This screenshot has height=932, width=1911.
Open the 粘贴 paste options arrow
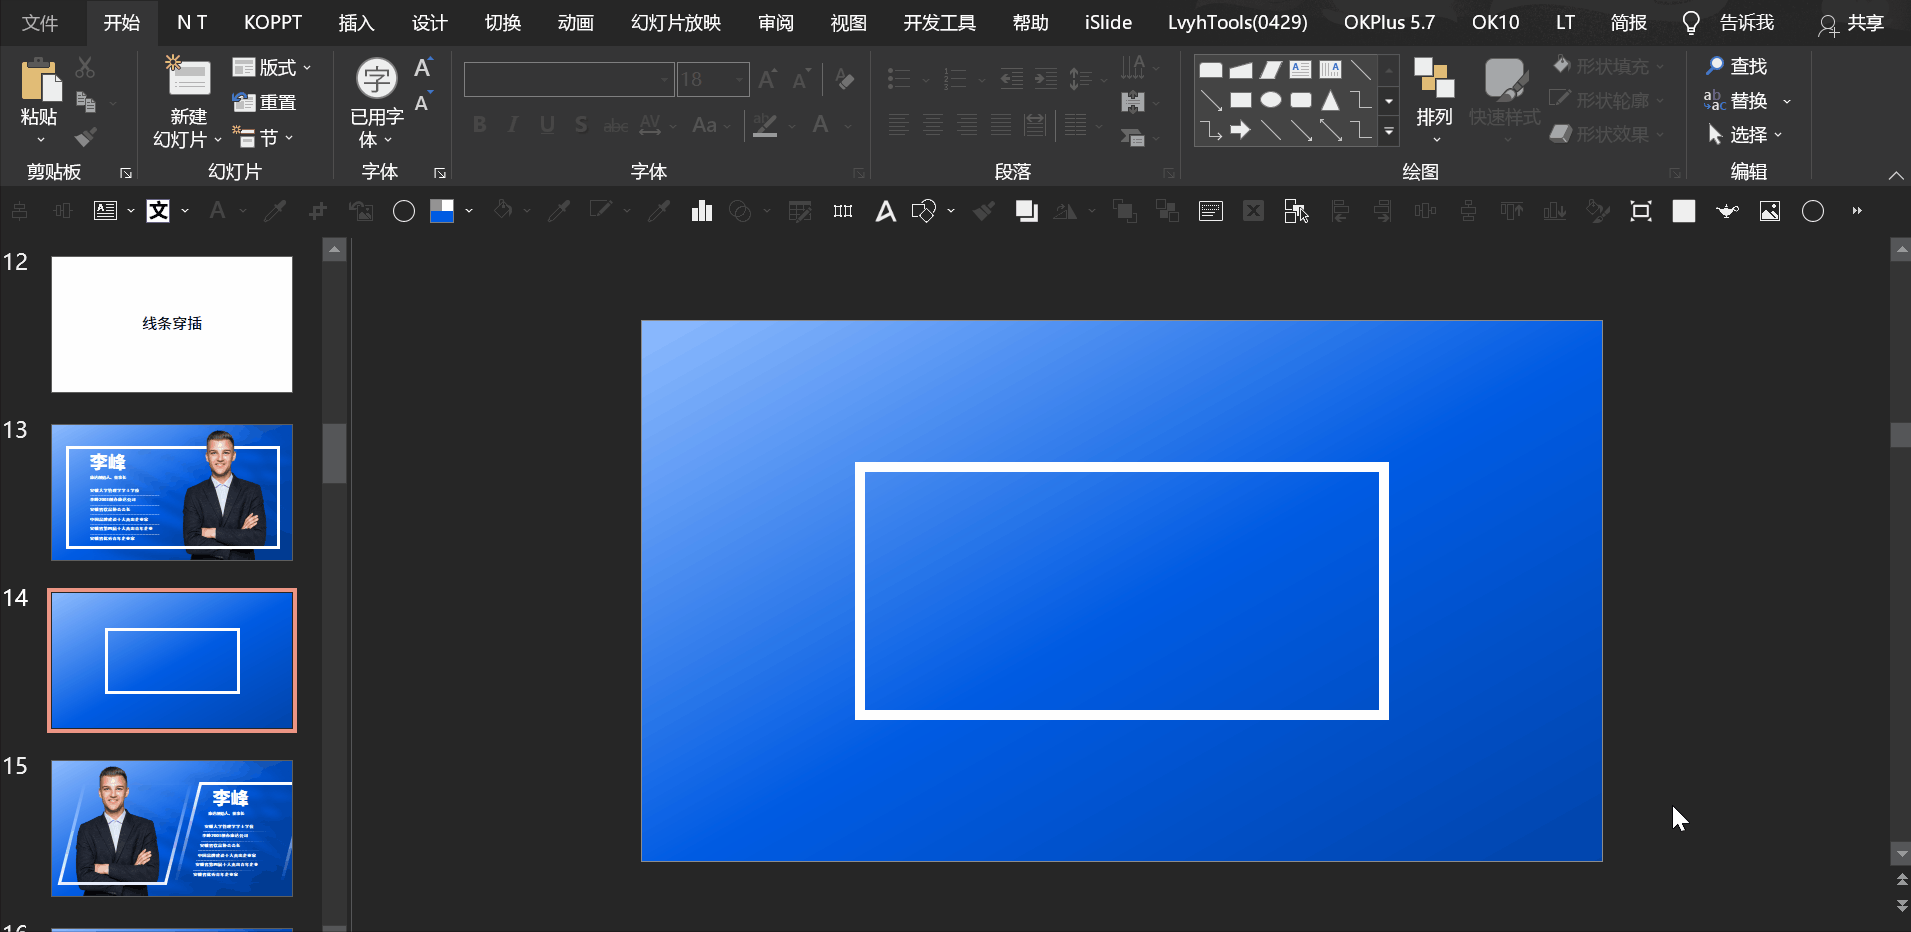click(40, 140)
